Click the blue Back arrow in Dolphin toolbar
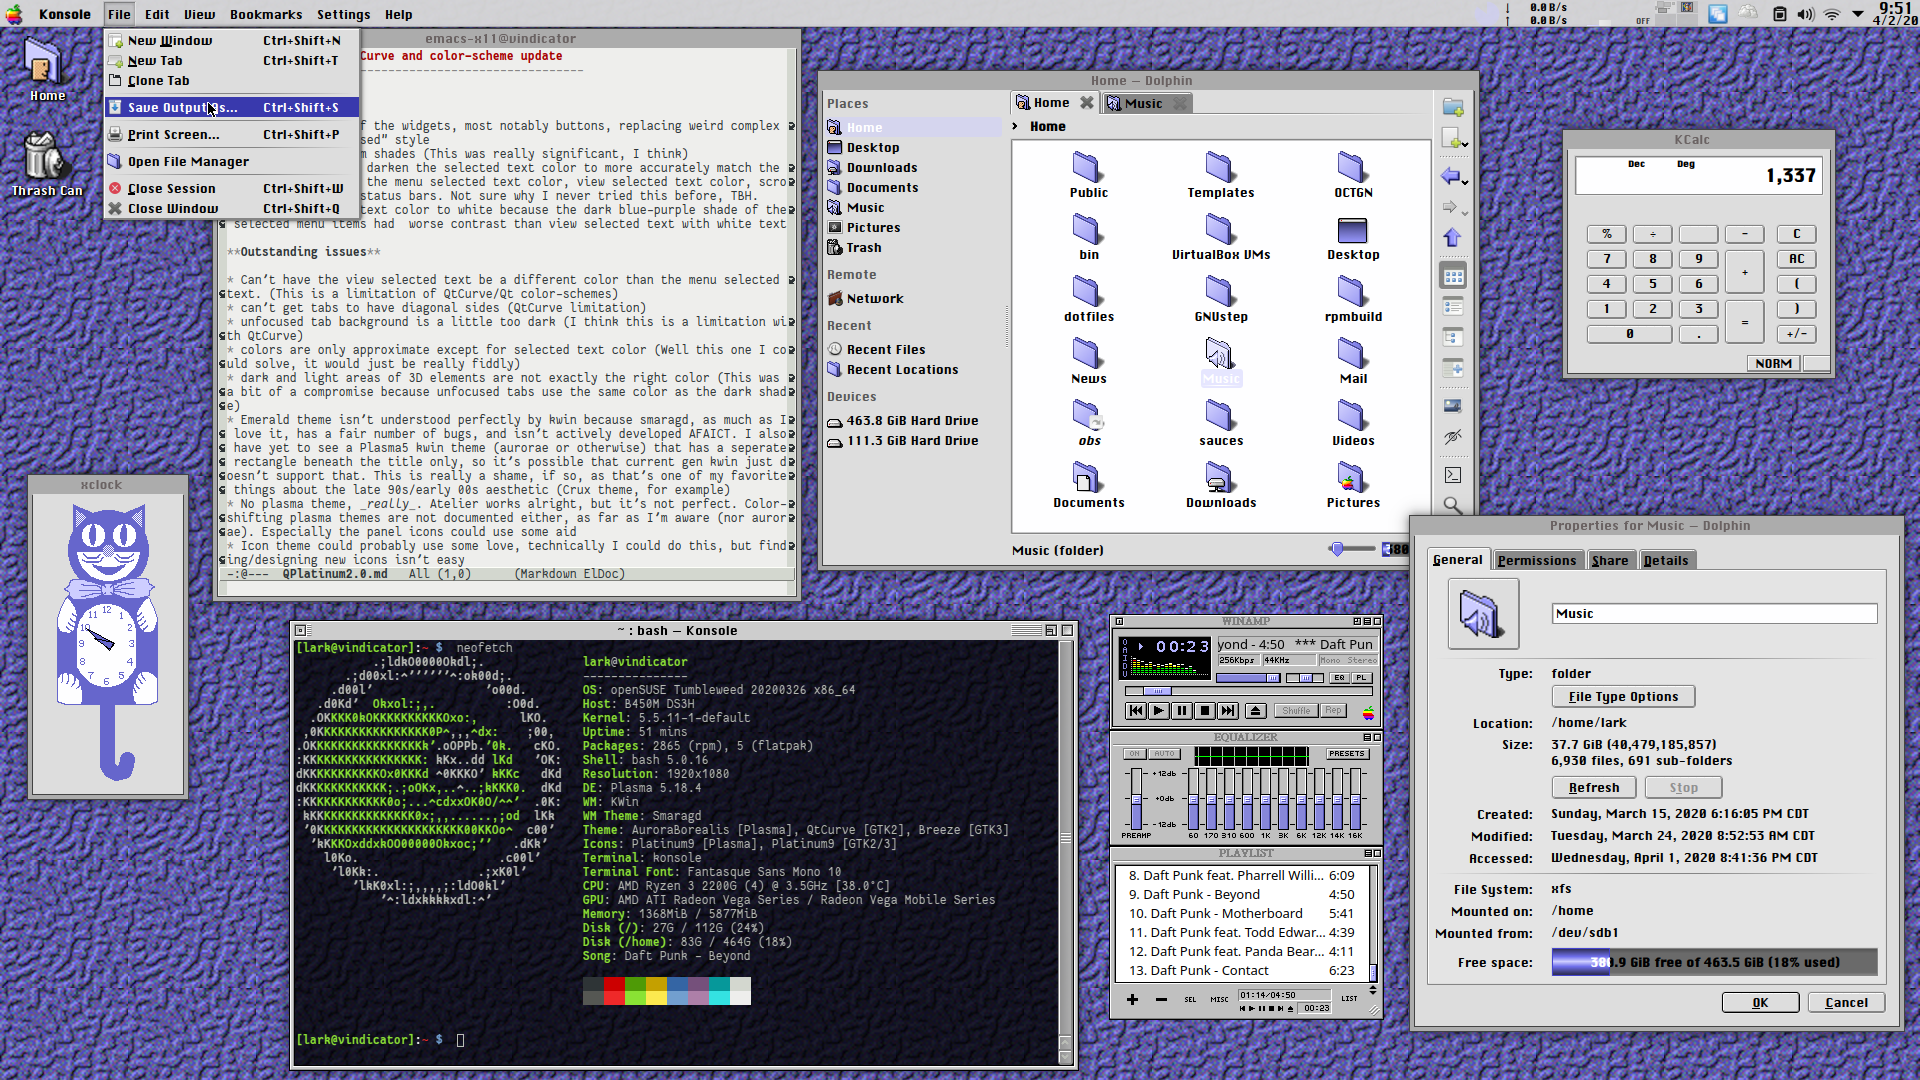The width and height of the screenshot is (1920, 1080). coord(1450,177)
